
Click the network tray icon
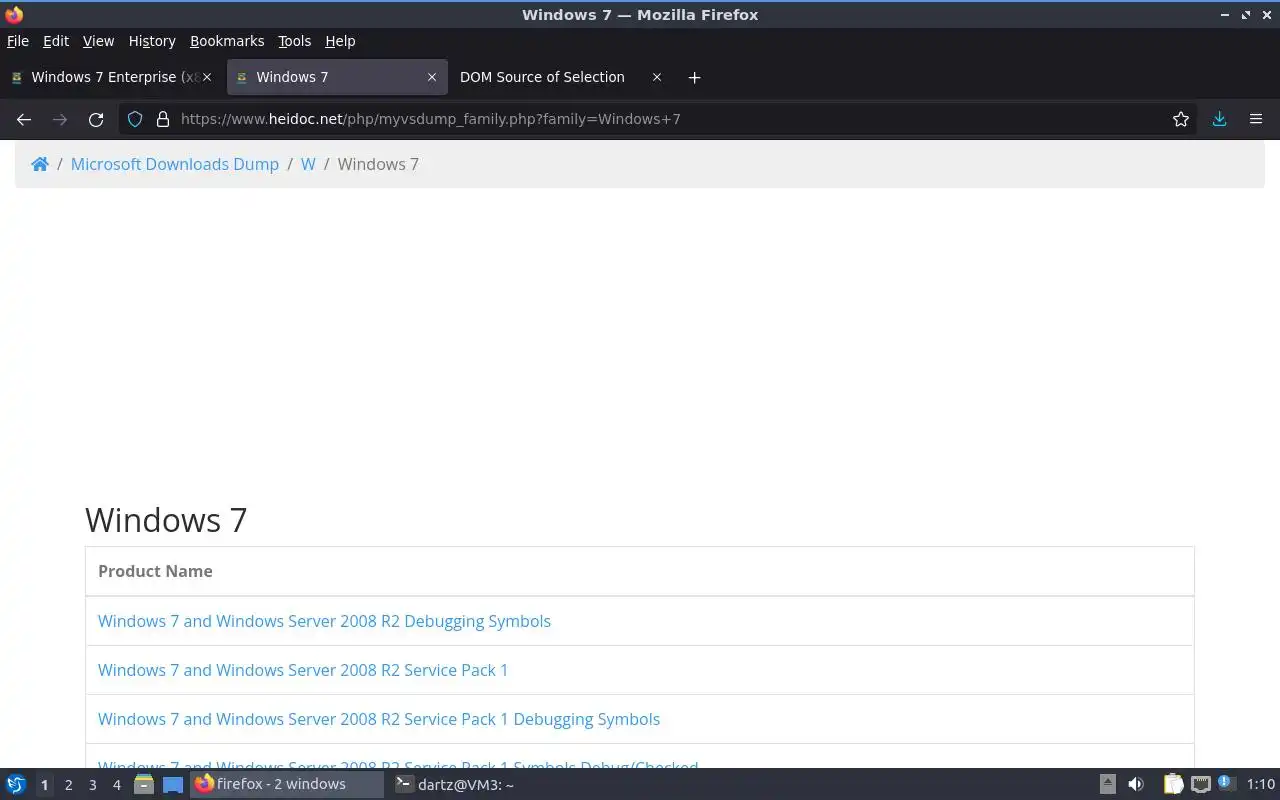pos(1200,784)
